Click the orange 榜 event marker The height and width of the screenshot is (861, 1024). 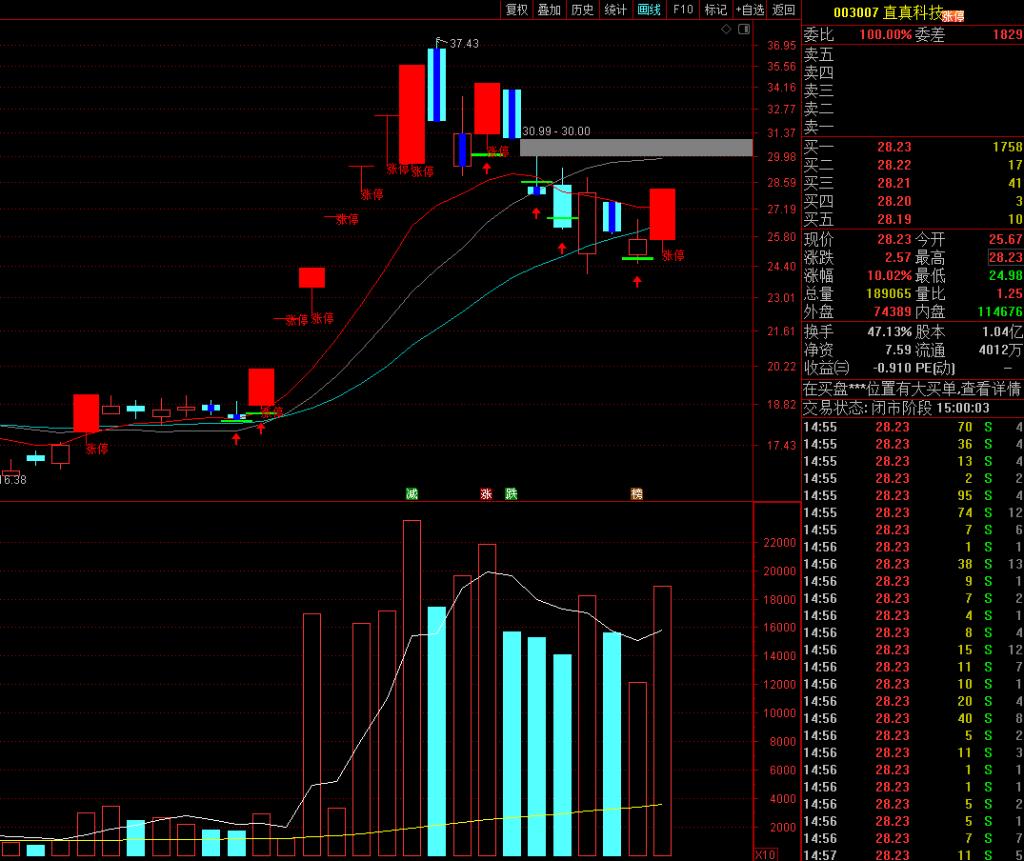tap(636, 494)
